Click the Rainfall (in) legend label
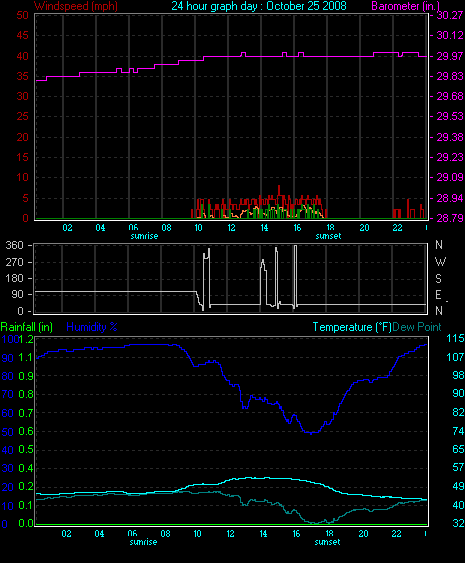This screenshot has width=465, height=563. pyautogui.click(x=27, y=327)
